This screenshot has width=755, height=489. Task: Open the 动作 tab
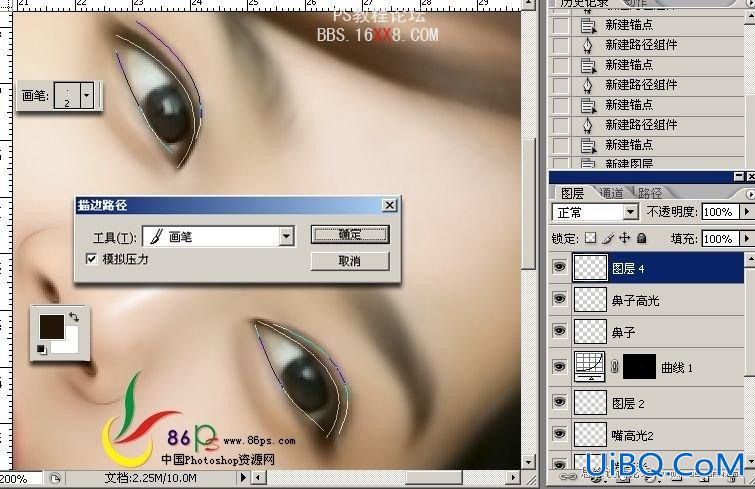coord(636,3)
